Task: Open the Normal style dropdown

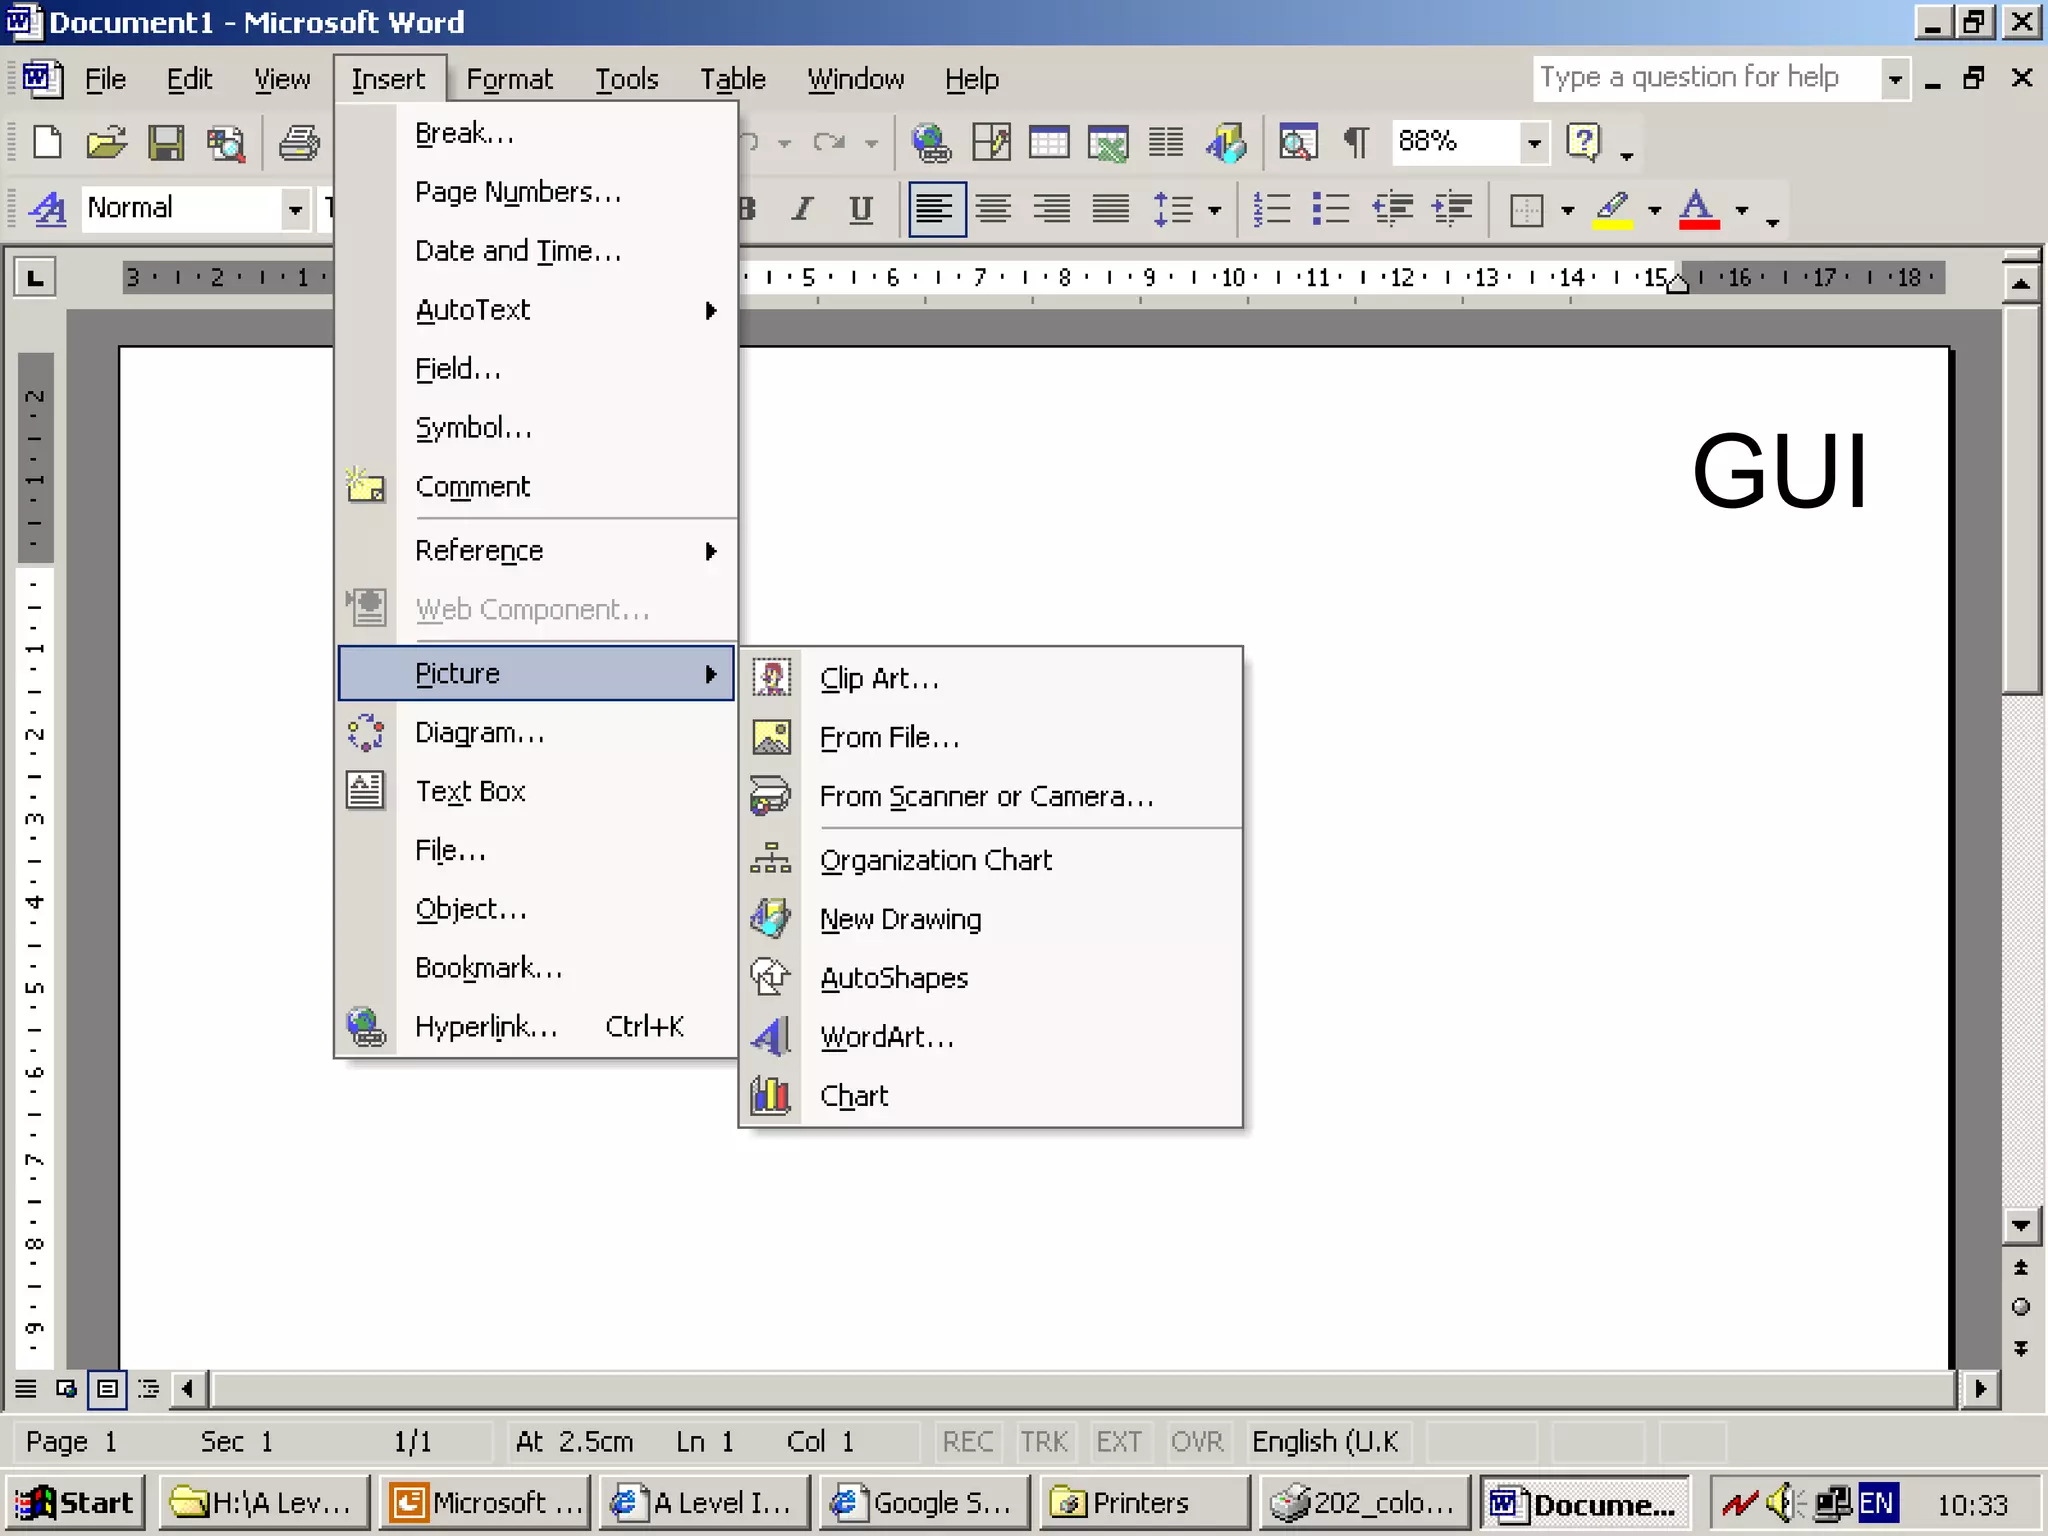Action: click(295, 210)
